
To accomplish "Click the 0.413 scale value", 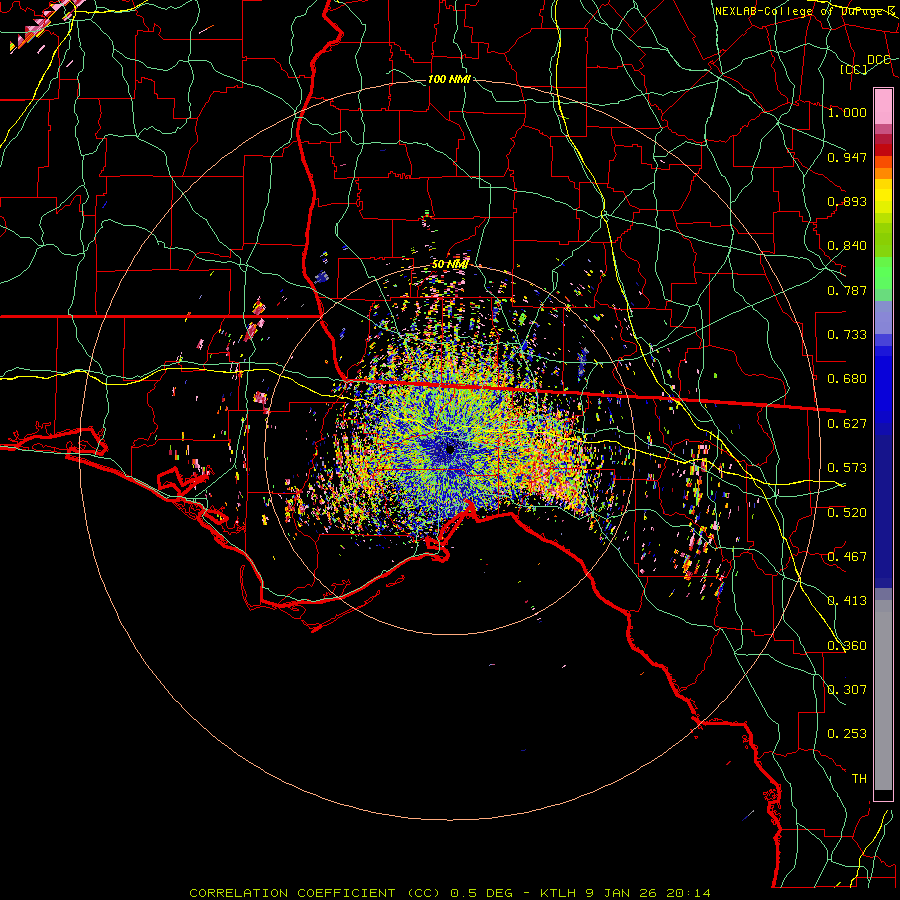I will (x=847, y=601).
